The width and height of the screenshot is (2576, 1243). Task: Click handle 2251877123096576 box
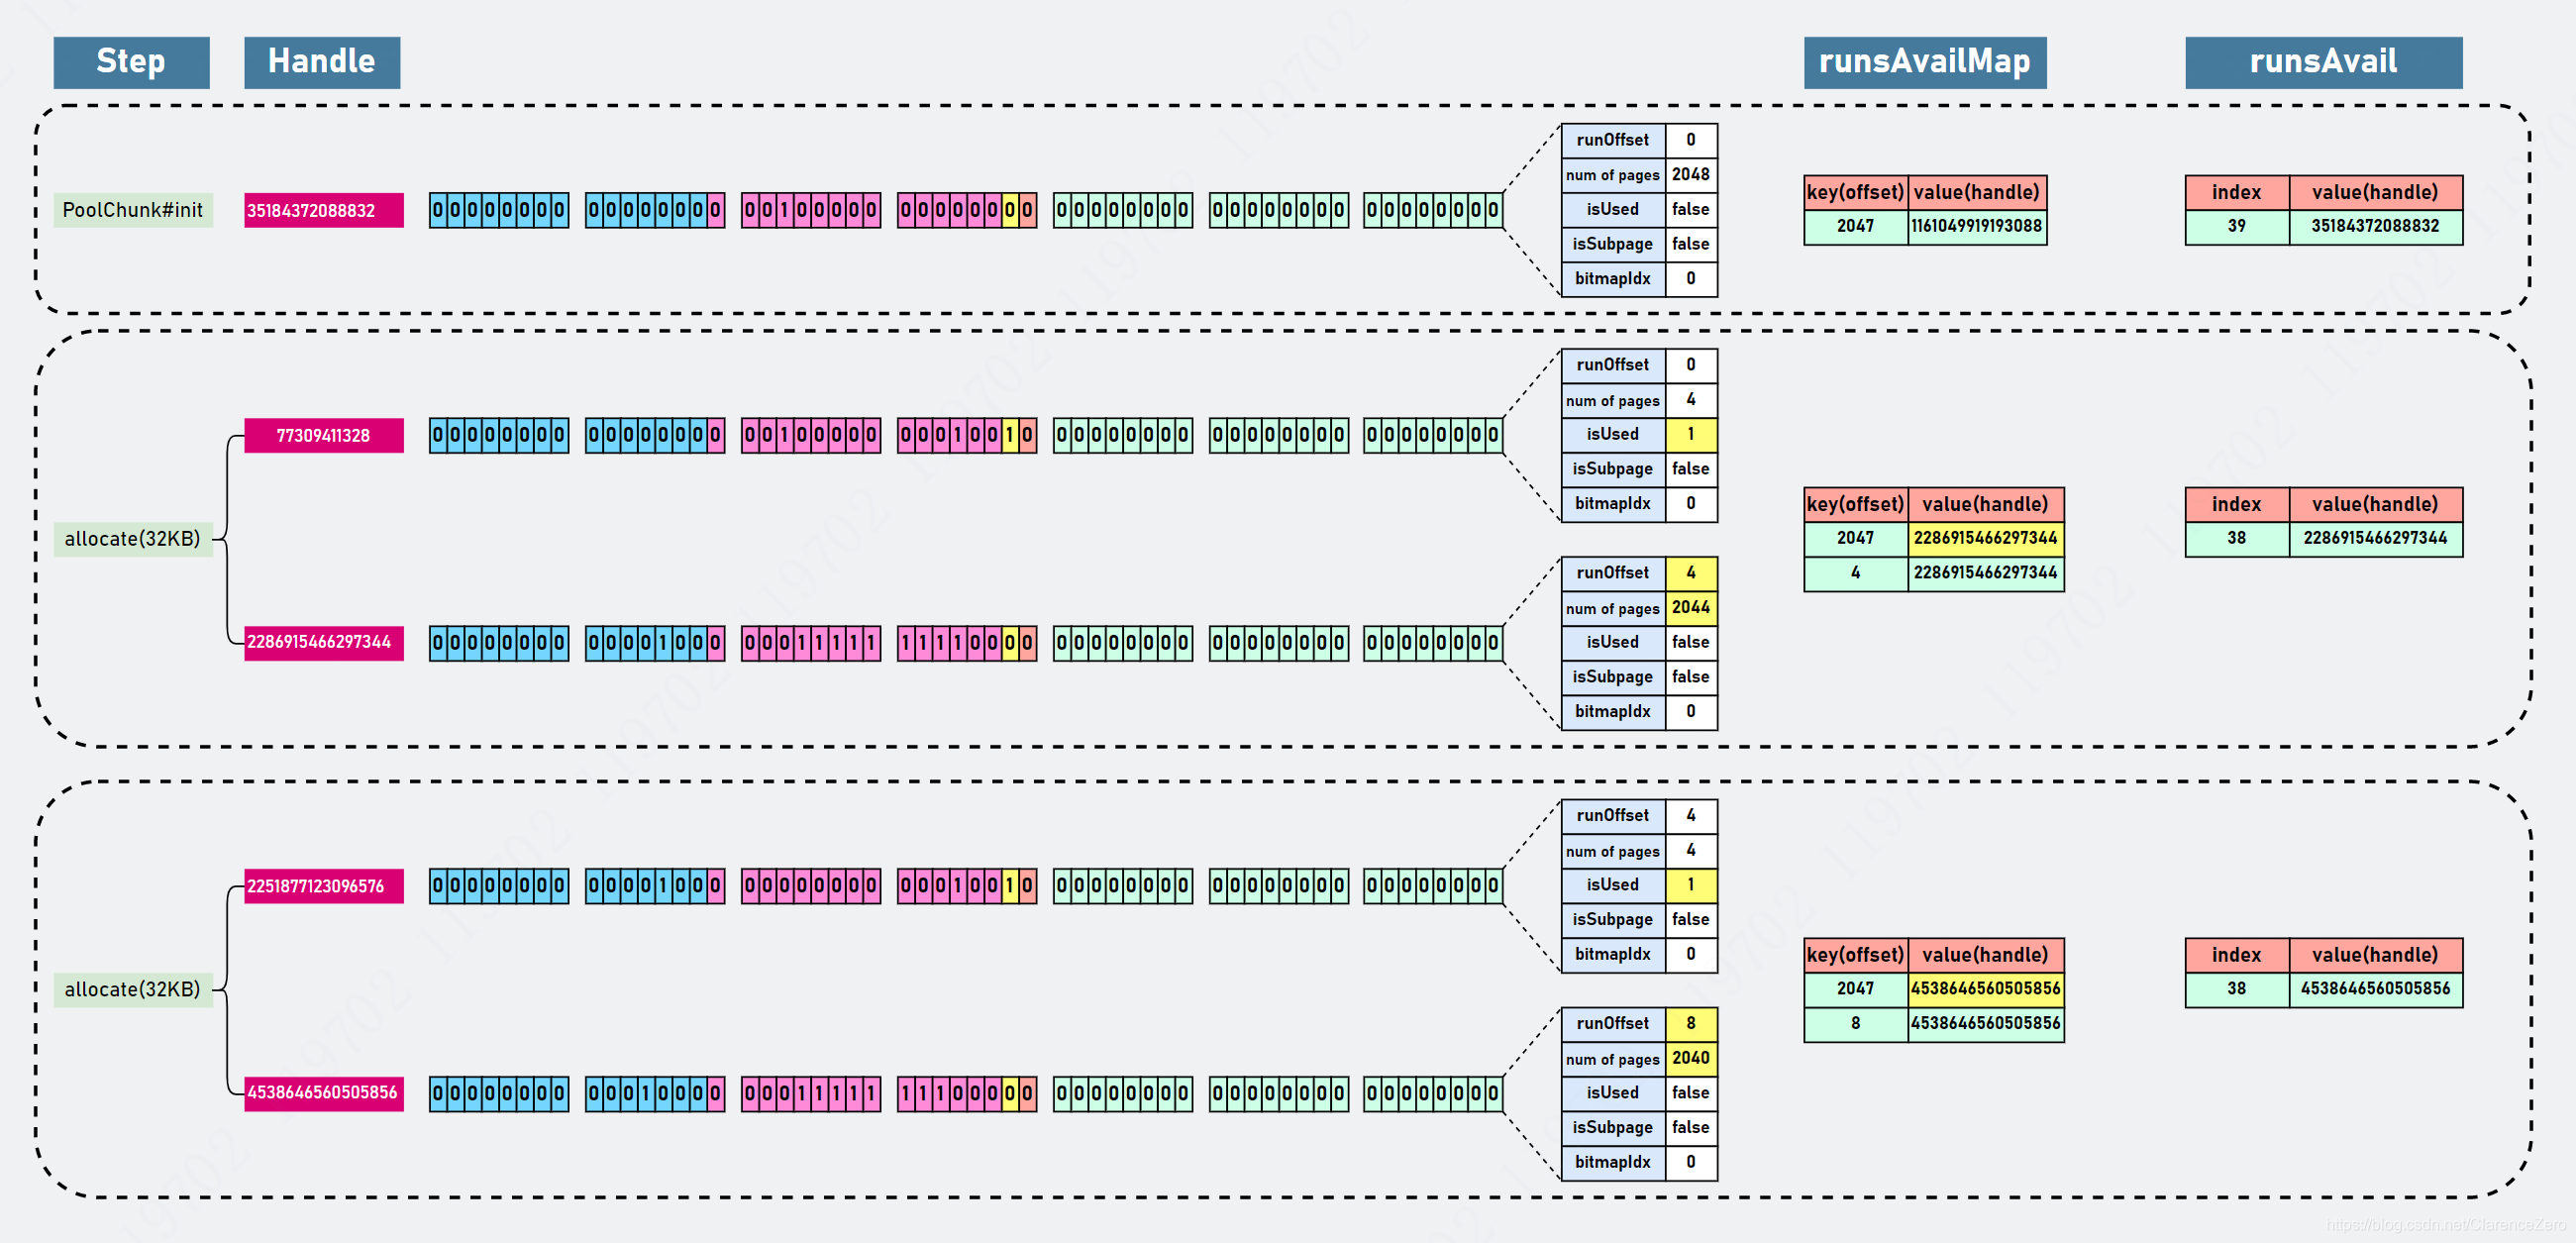pyautogui.click(x=323, y=886)
